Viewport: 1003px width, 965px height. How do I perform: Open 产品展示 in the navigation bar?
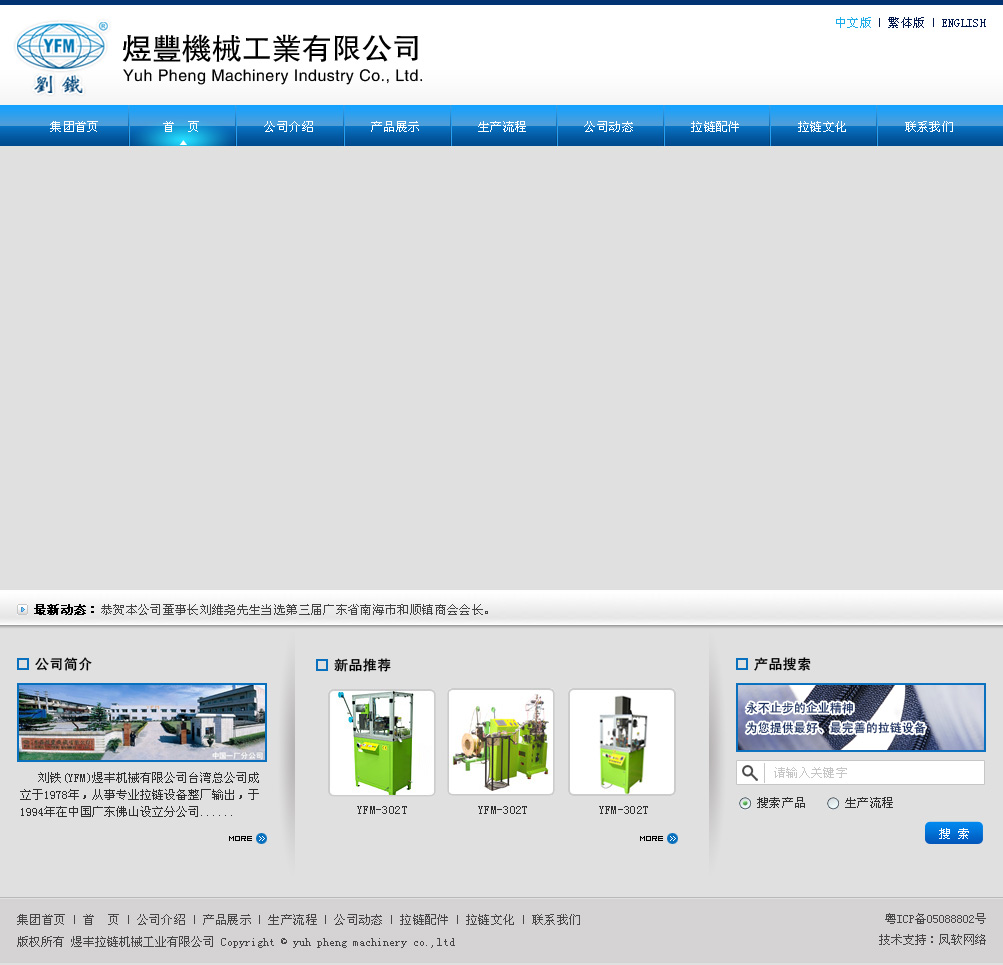click(395, 127)
